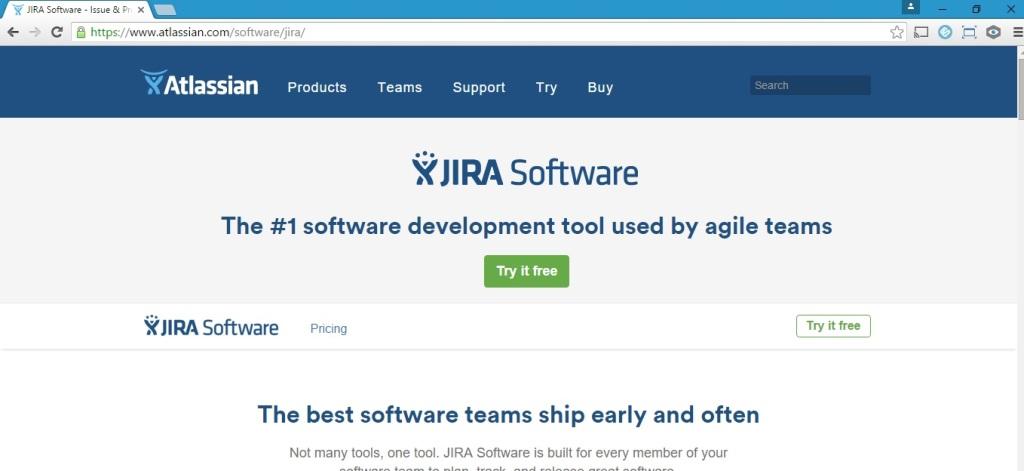This screenshot has height=471, width=1024.
Task: Click the "#1 software development tool" headline
Action: [526, 226]
